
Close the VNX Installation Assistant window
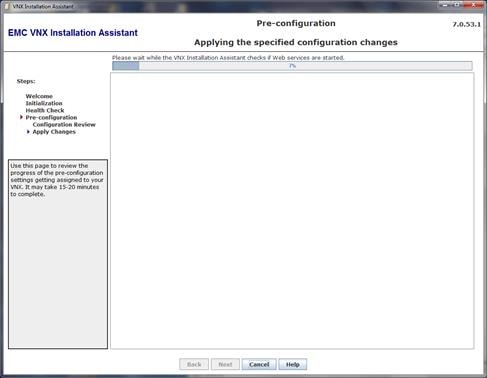coord(475,4)
